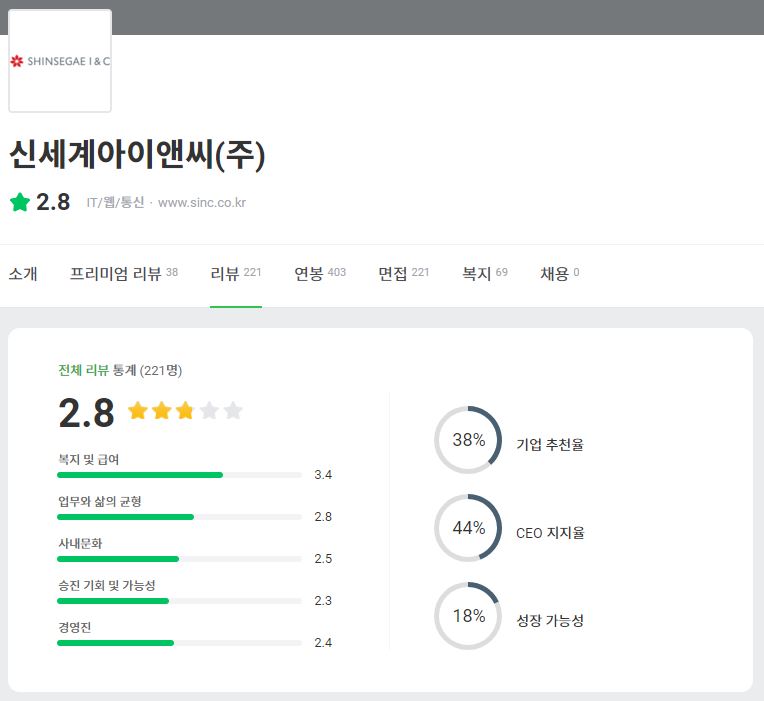
Task: Click the 복지 및 급여 rating bar
Action: pos(179,475)
